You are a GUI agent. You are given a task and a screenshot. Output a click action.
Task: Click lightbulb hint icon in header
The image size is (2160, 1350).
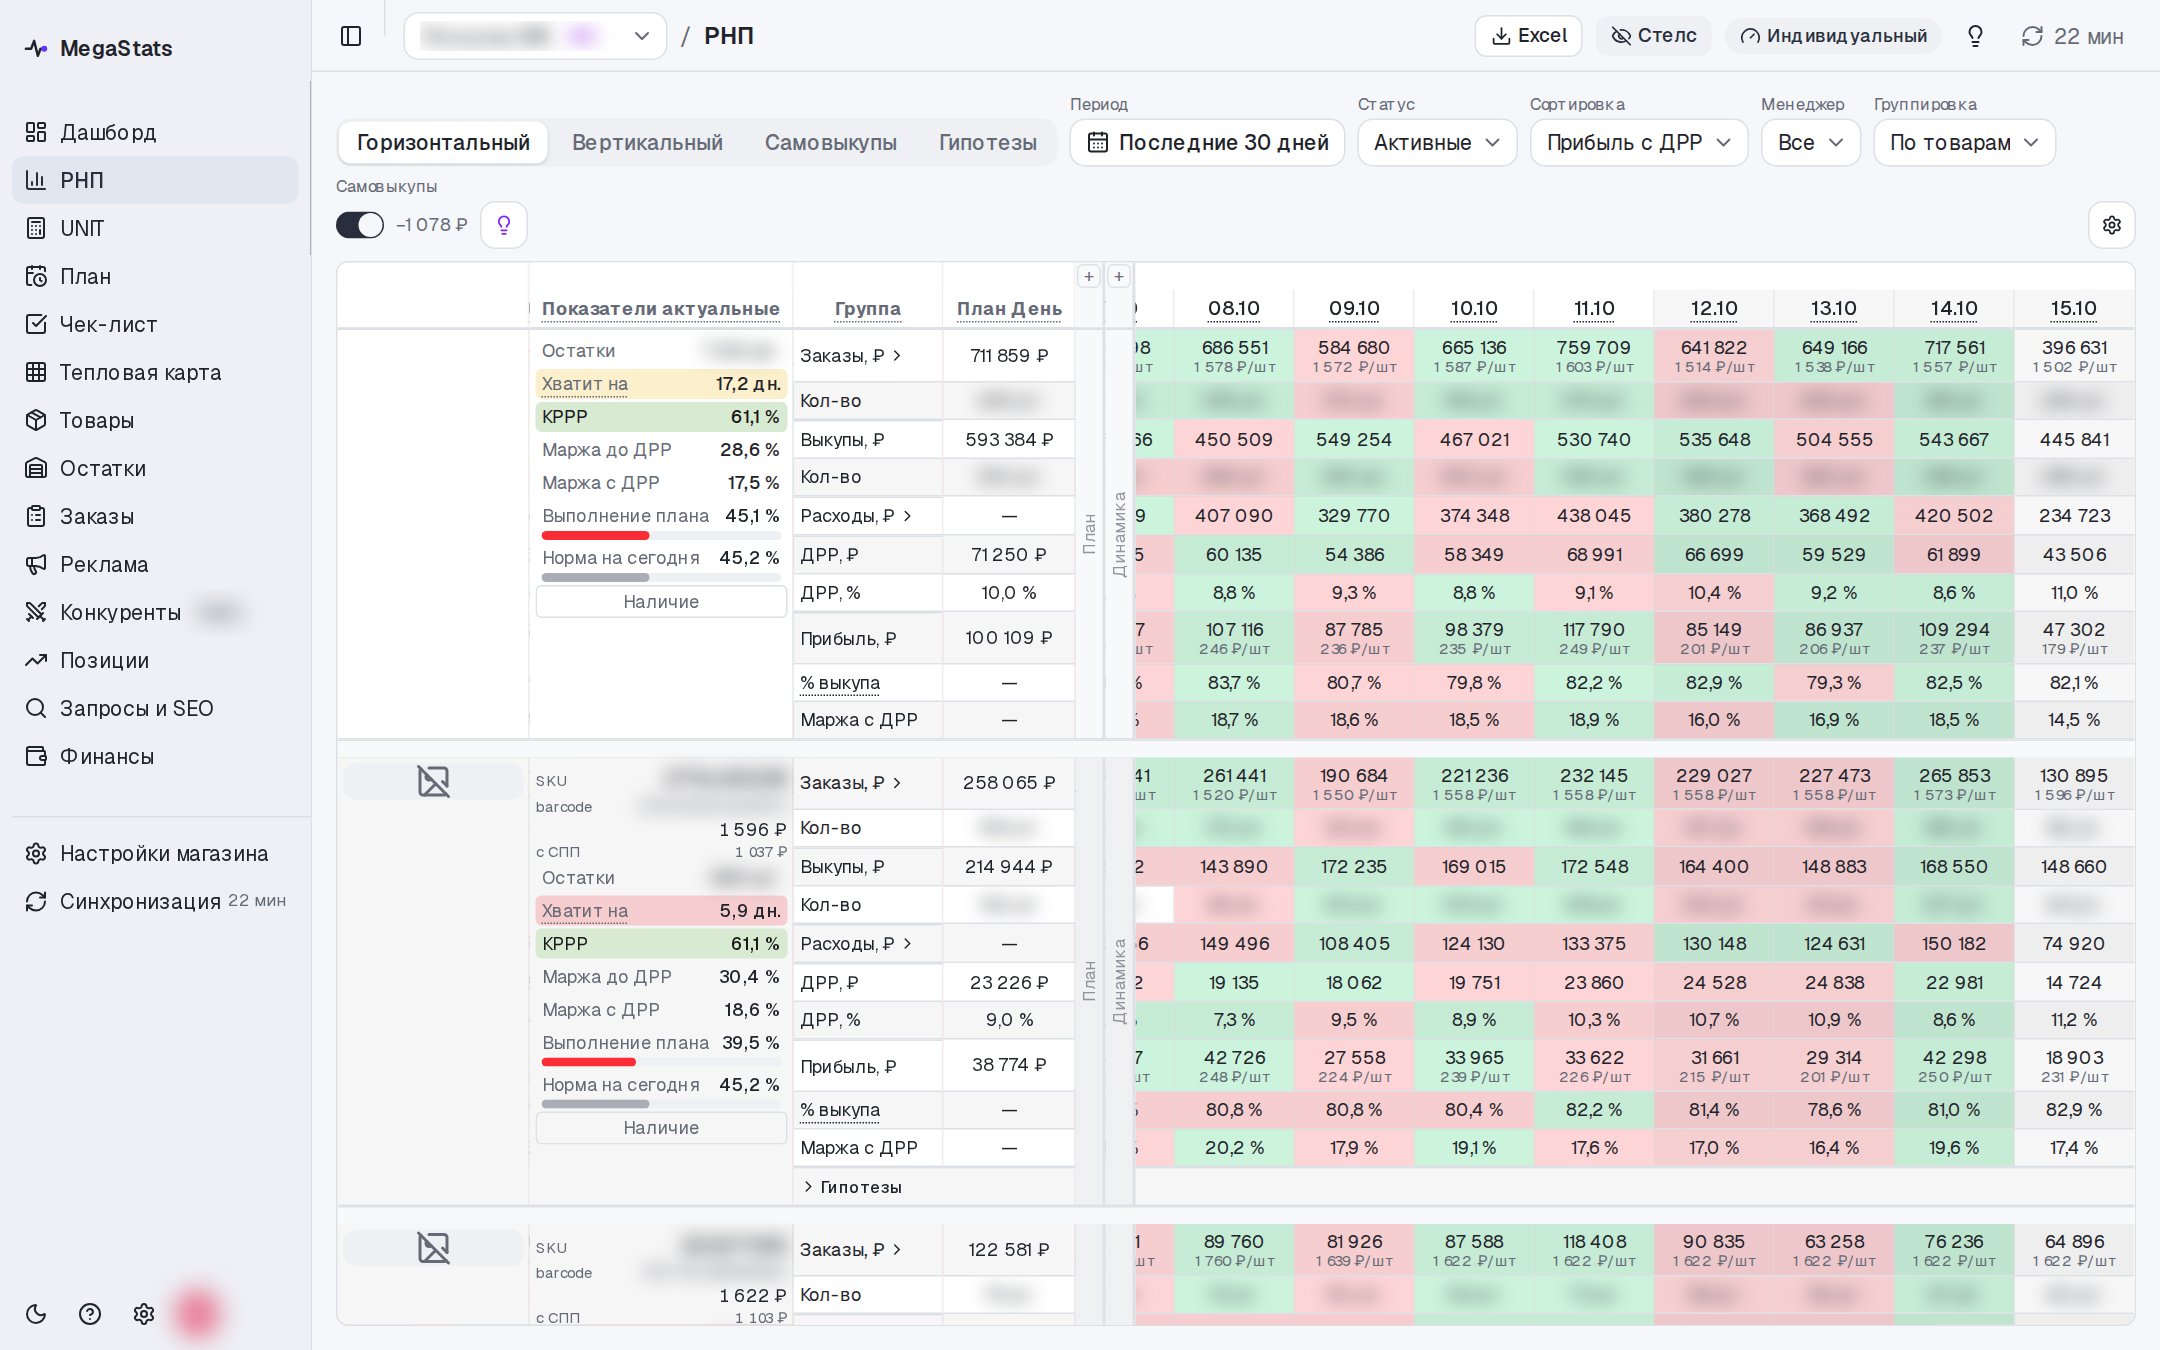[1975, 36]
